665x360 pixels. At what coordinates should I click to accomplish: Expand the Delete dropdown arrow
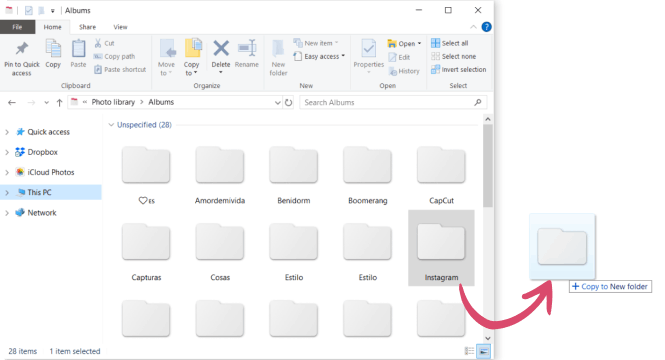click(x=221, y=73)
